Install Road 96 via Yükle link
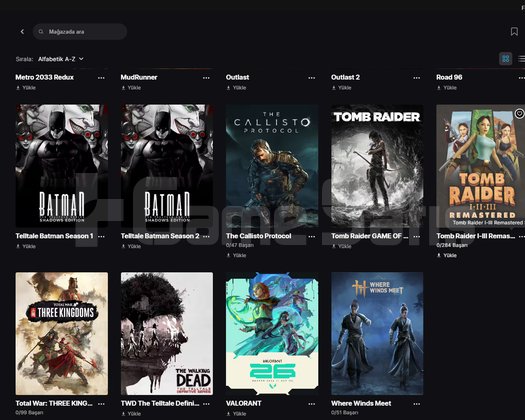The height and width of the screenshot is (420, 525). pyautogui.click(x=447, y=88)
